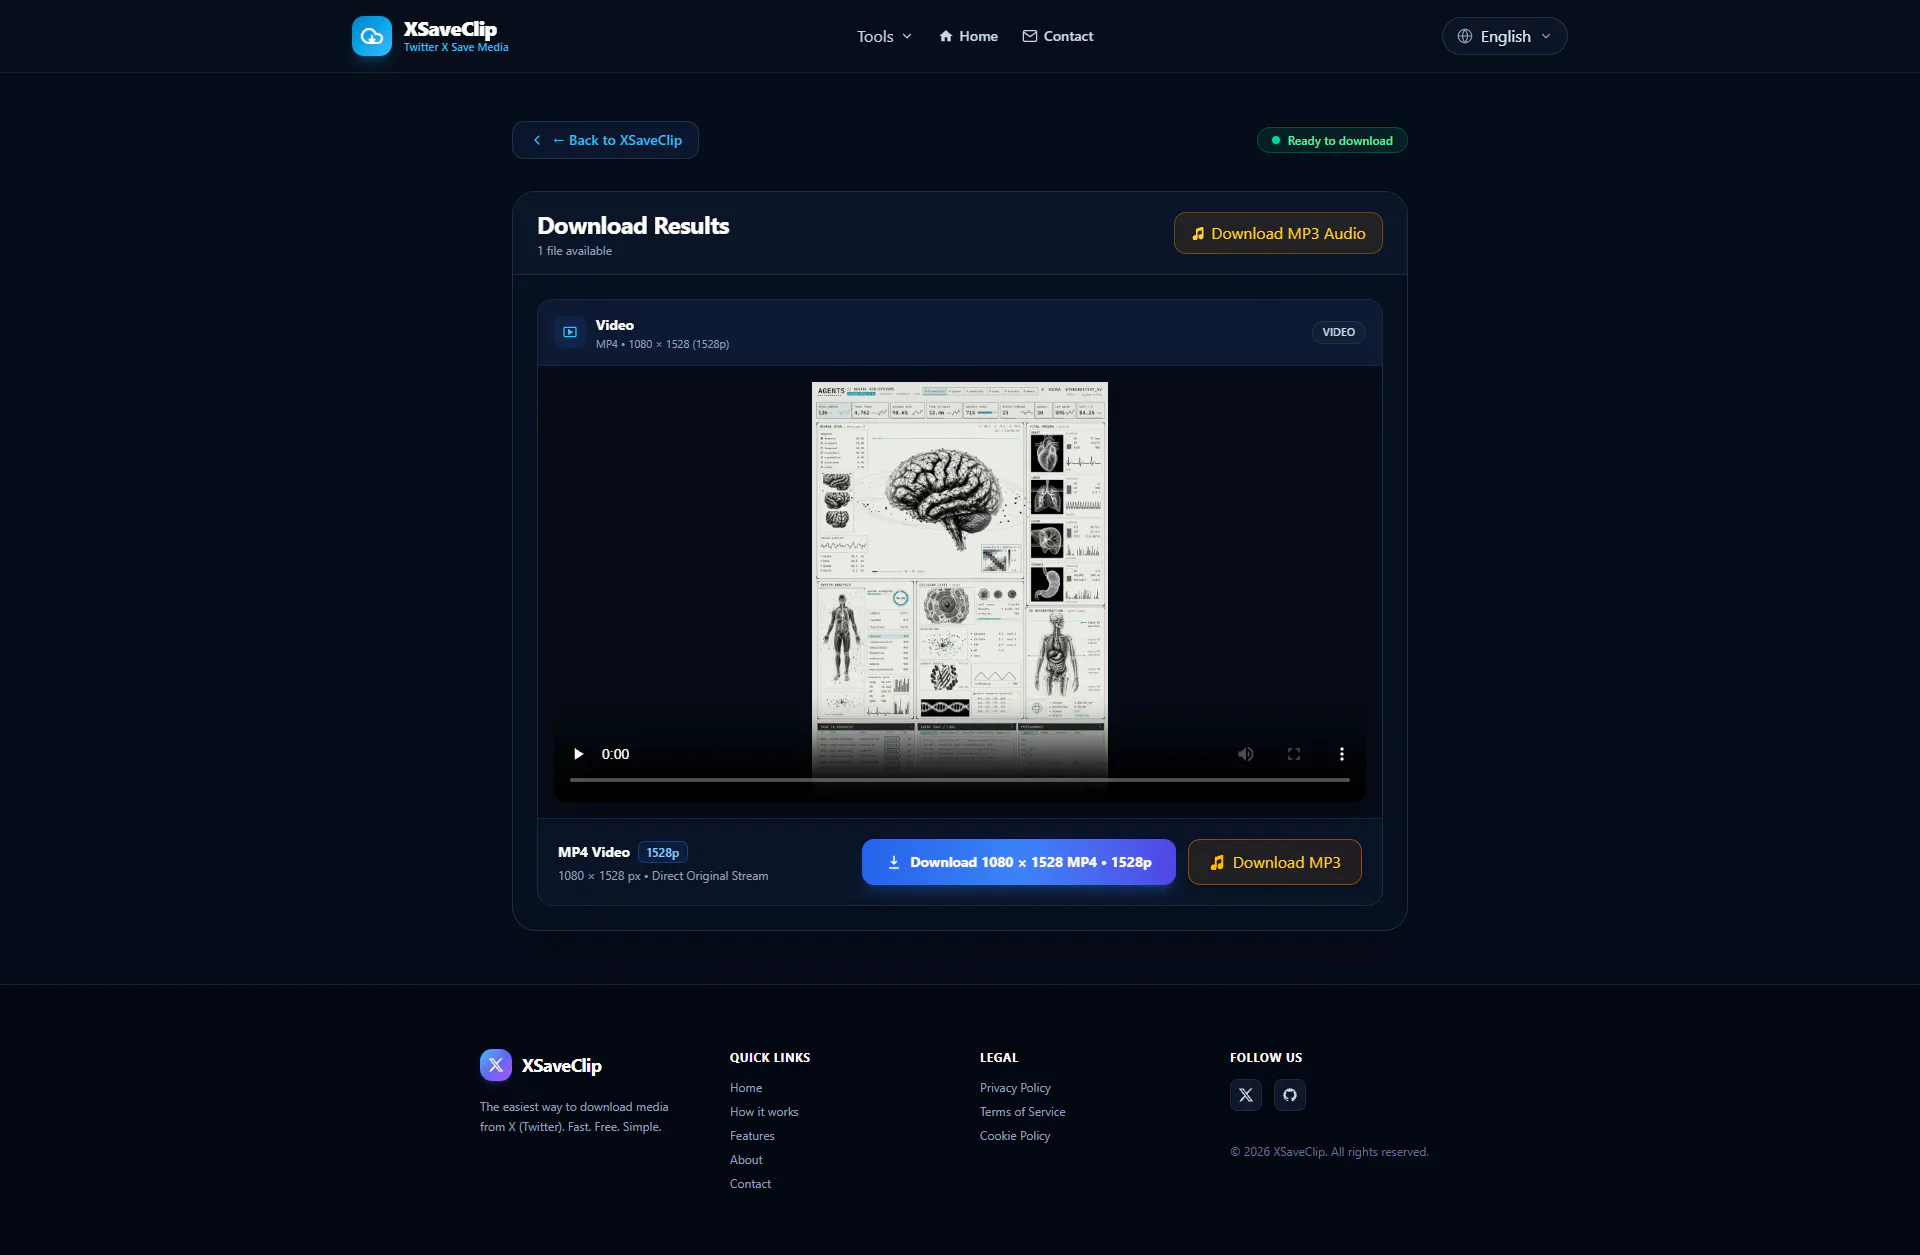1920x1255 pixels.
Task: Visit the GitHub social icon
Action: (1290, 1095)
